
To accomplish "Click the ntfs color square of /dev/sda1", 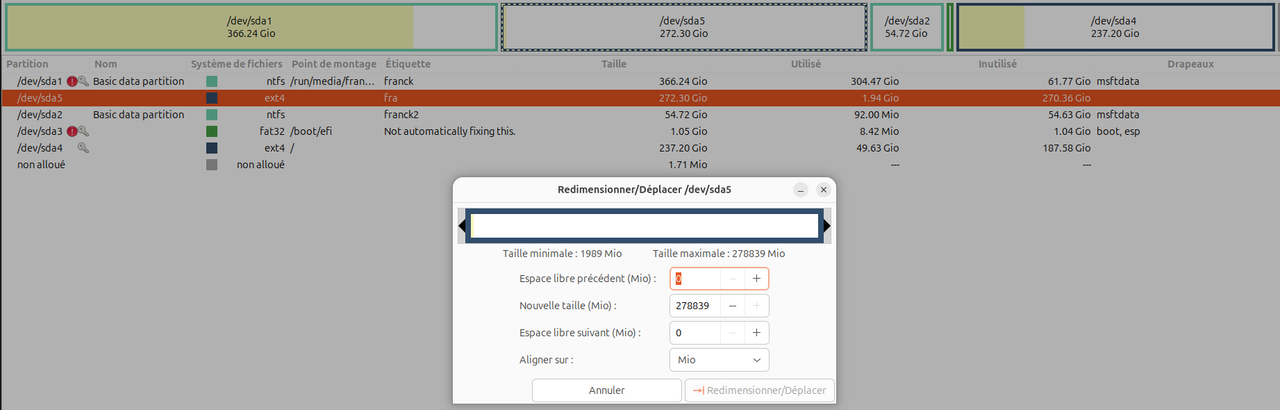I will pyautogui.click(x=212, y=82).
